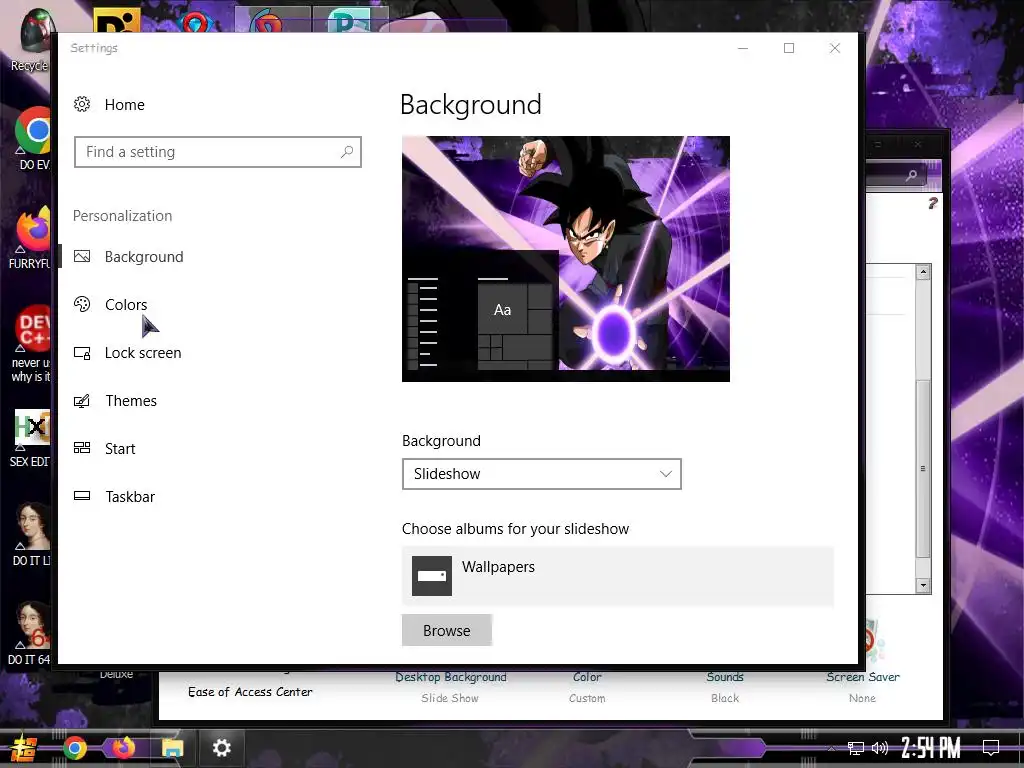Open the network tray icon

tap(855, 748)
